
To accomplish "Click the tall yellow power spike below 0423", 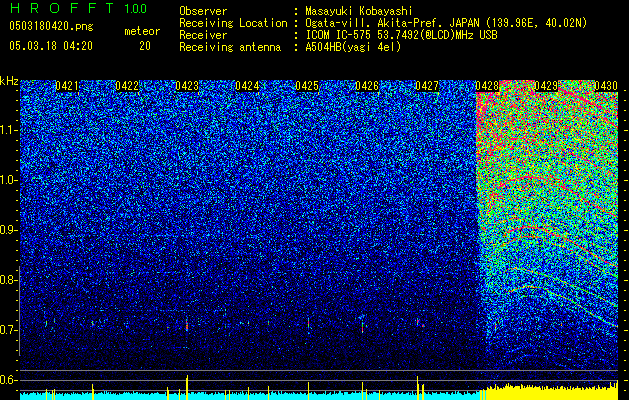I will 187,387.
